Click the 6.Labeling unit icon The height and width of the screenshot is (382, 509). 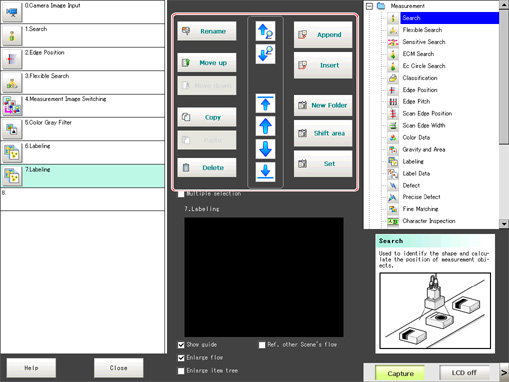[x=12, y=153]
